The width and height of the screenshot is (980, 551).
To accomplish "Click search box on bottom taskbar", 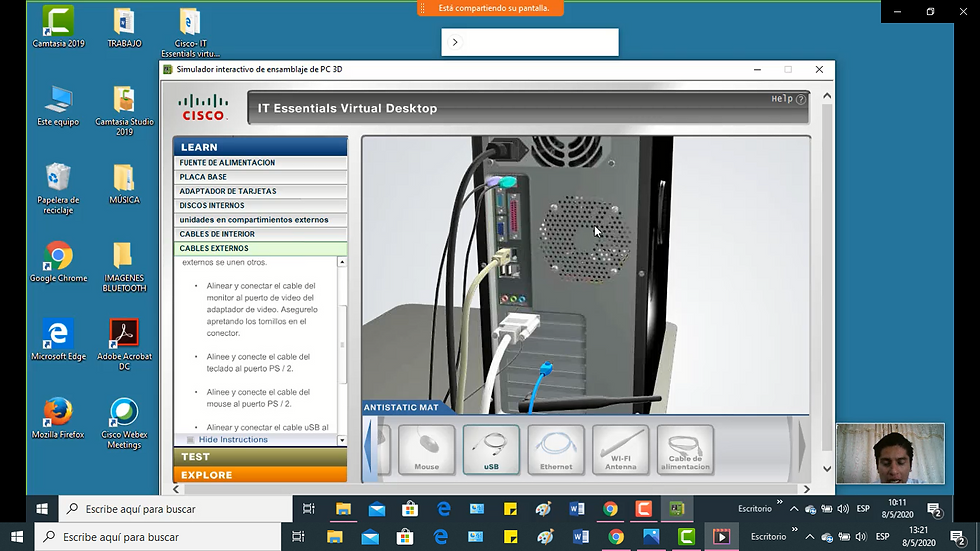I will [x=158, y=537].
